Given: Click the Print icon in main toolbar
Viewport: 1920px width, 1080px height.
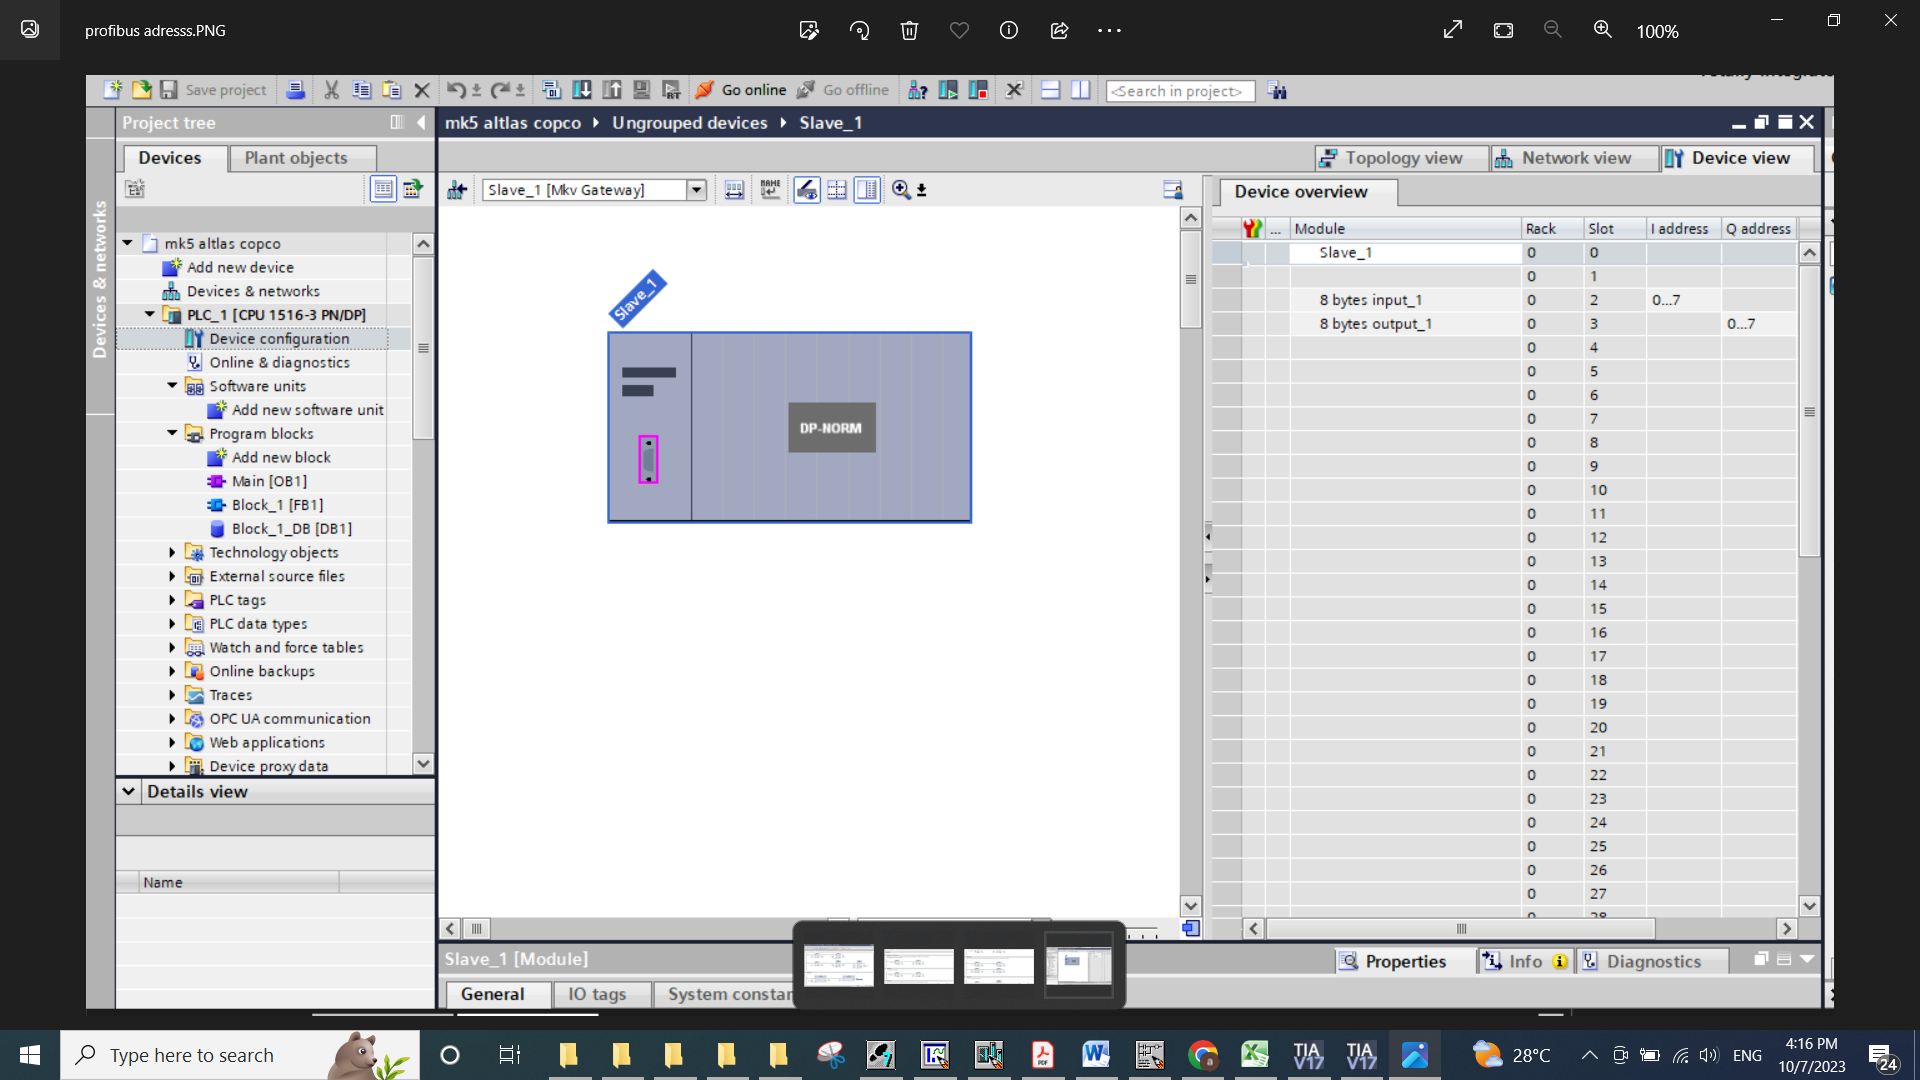Looking at the screenshot, I should 295,90.
